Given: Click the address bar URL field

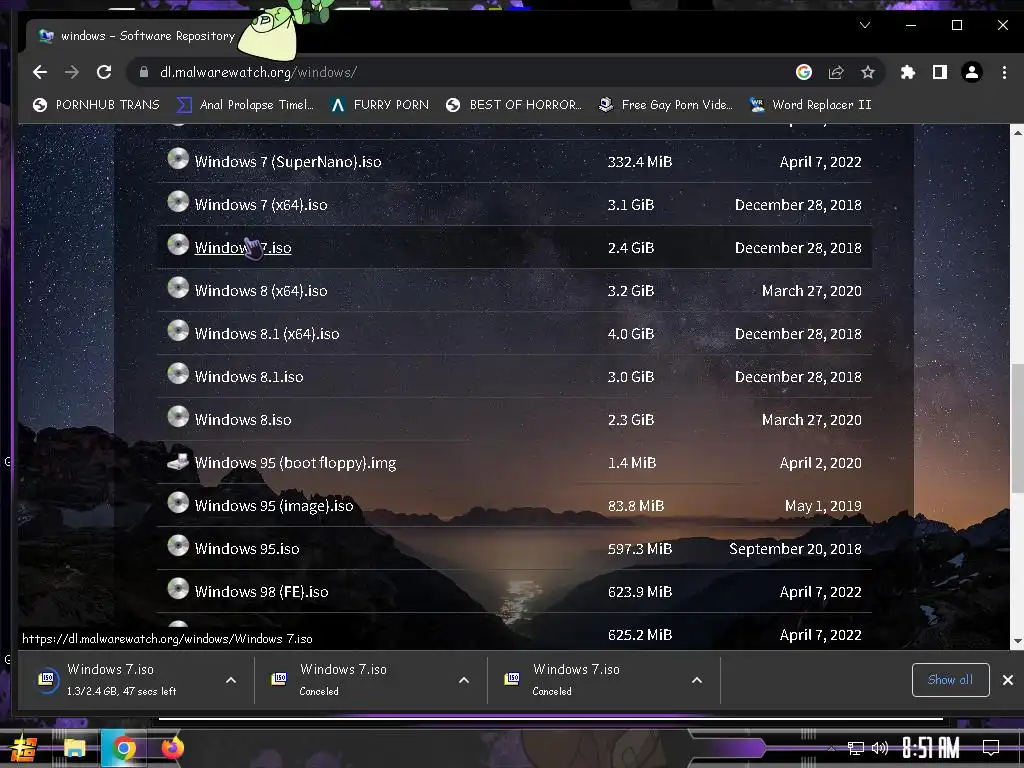Looking at the screenshot, I should (x=457, y=72).
